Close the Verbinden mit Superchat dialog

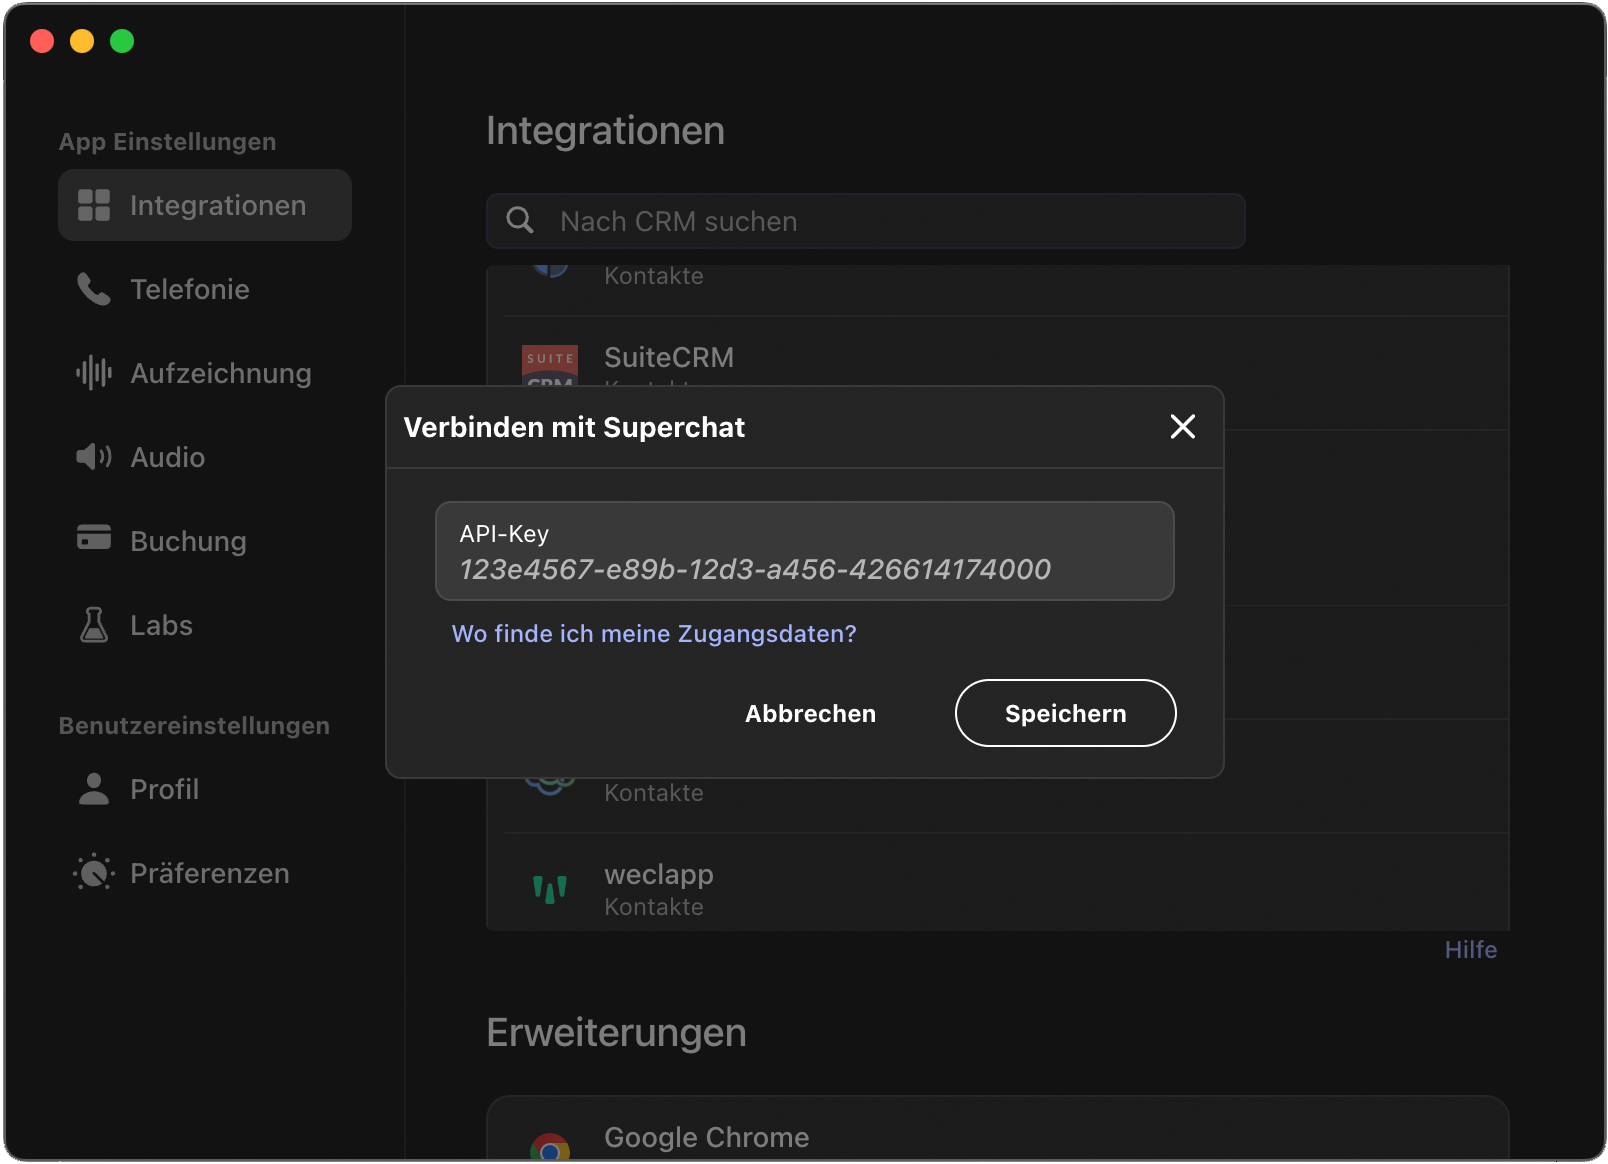click(1183, 427)
